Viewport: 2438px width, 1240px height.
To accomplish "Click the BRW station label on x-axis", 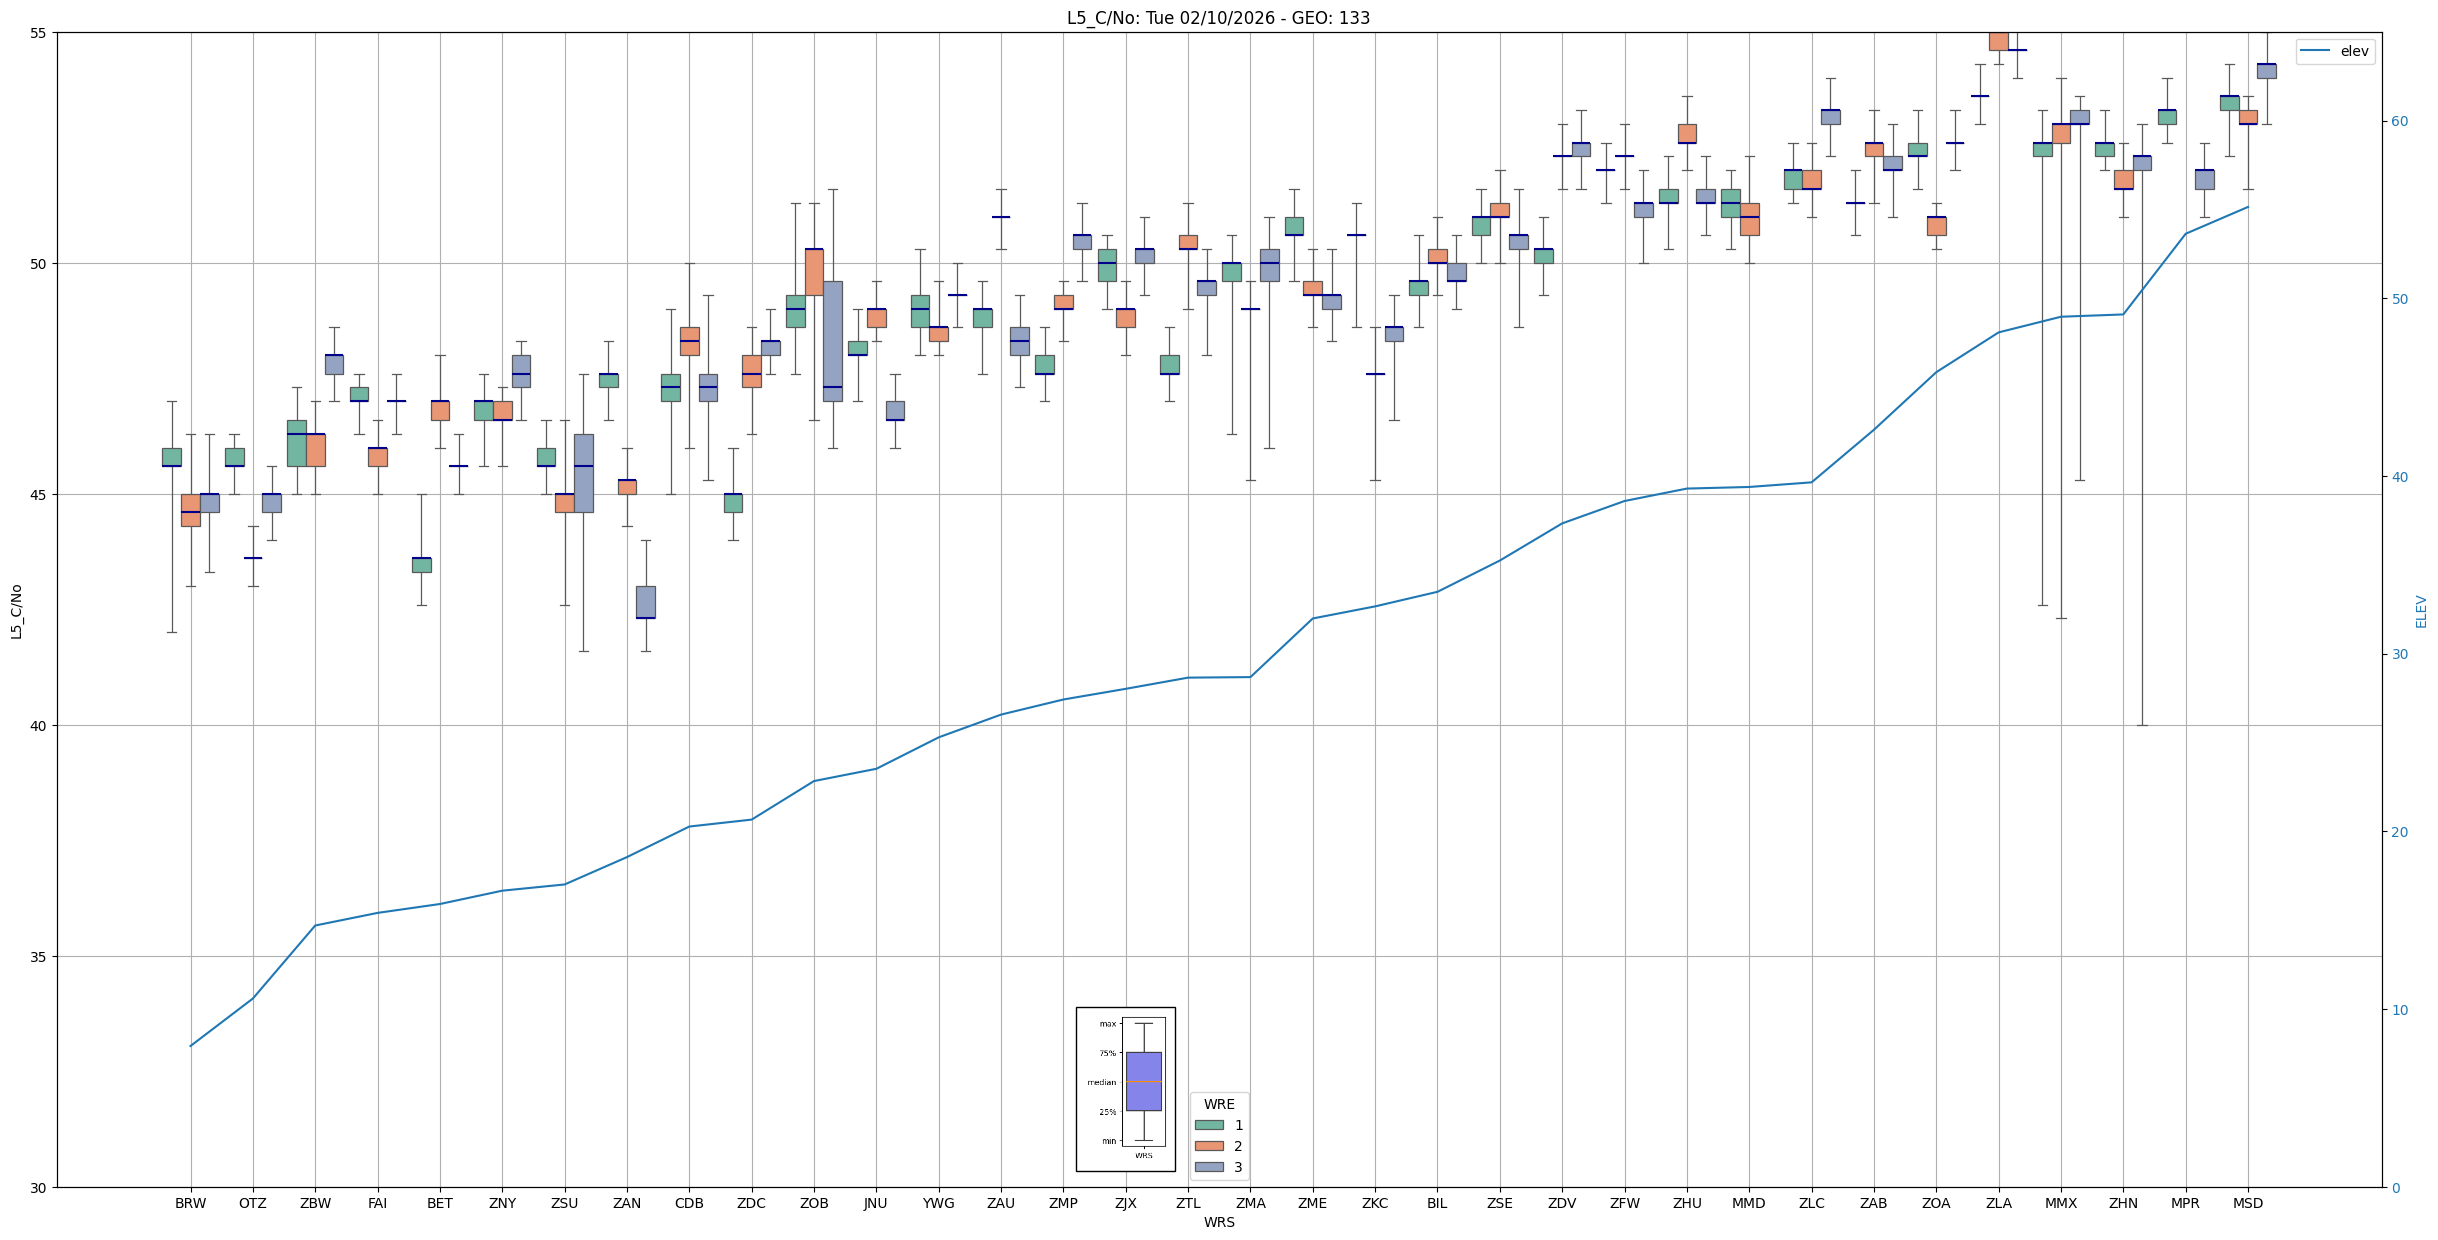I will point(190,1203).
